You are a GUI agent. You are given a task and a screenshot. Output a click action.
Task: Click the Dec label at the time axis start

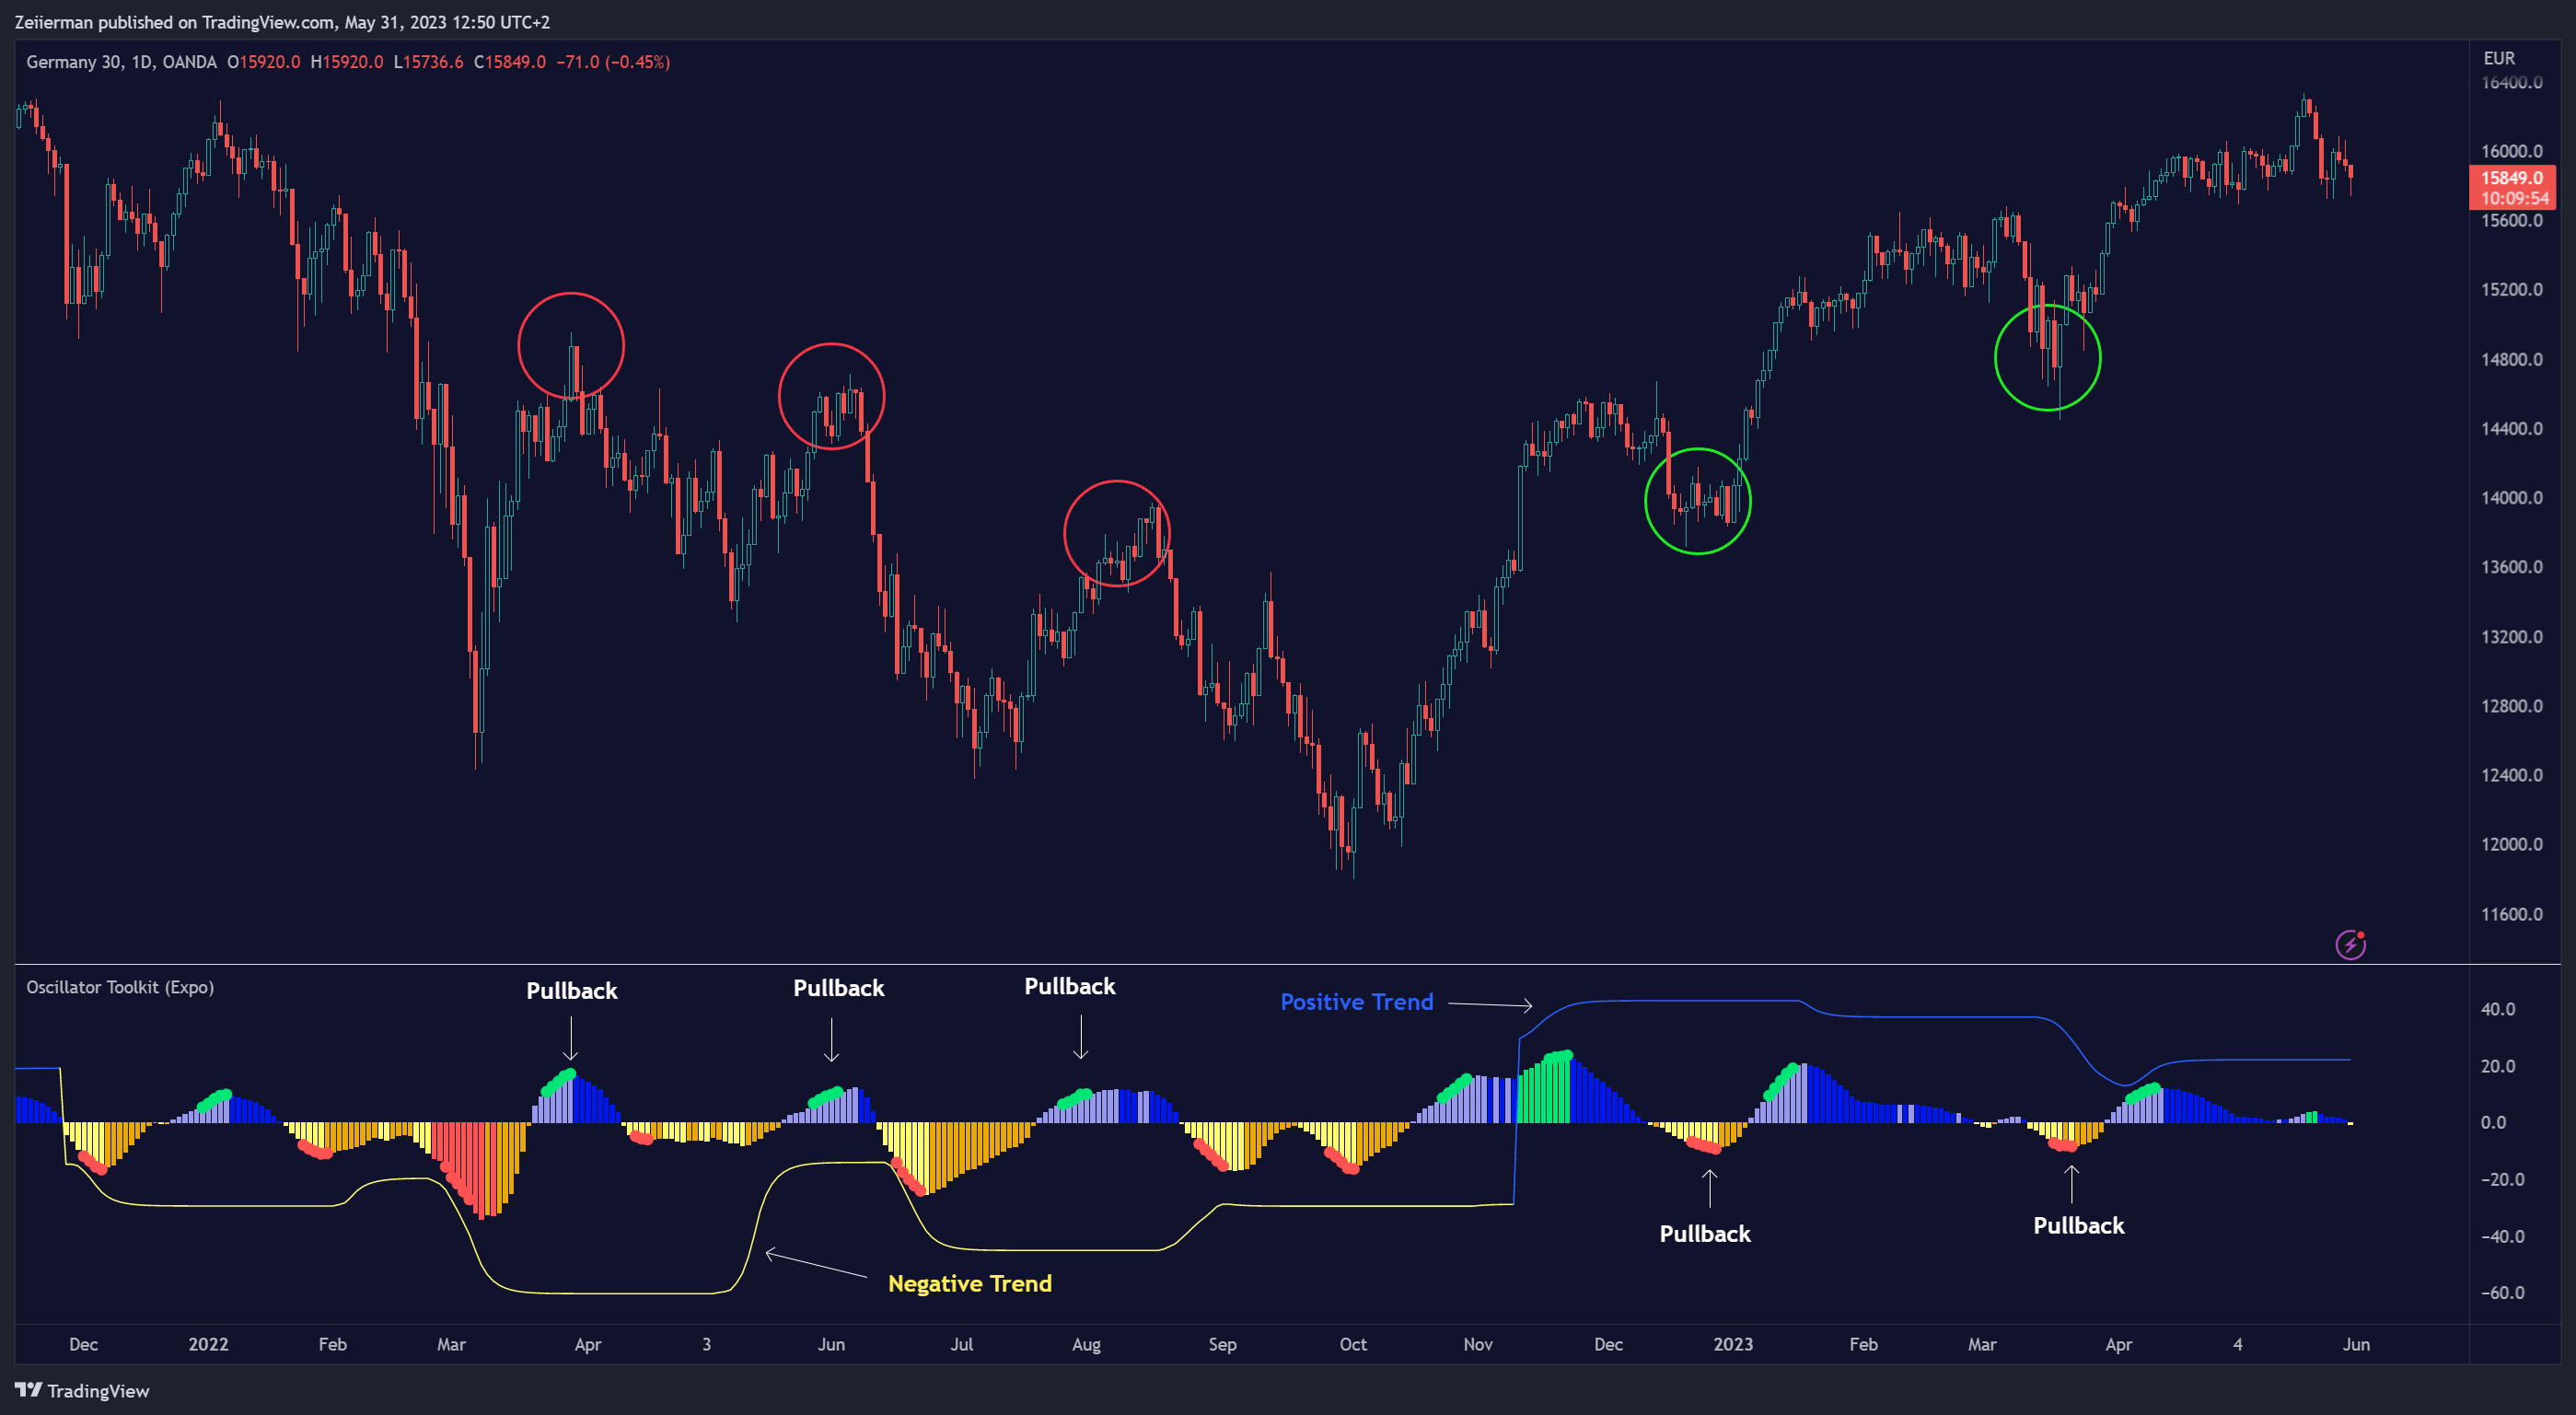pyautogui.click(x=84, y=1344)
